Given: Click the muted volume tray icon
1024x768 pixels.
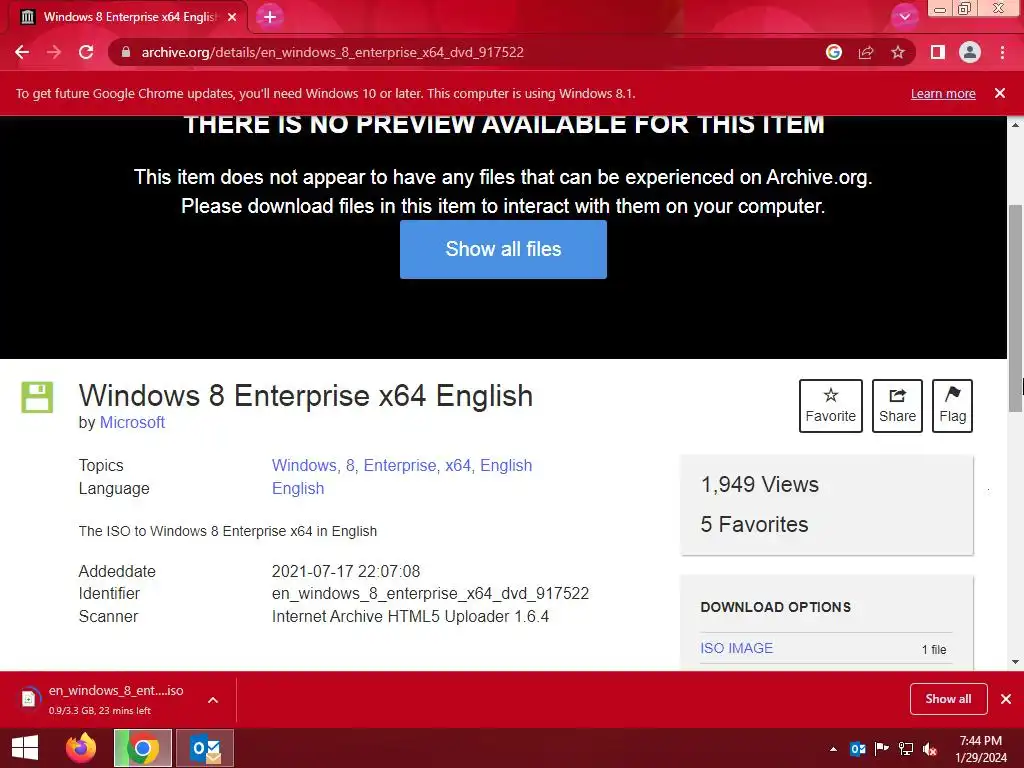Looking at the screenshot, I should pos(930,749).
